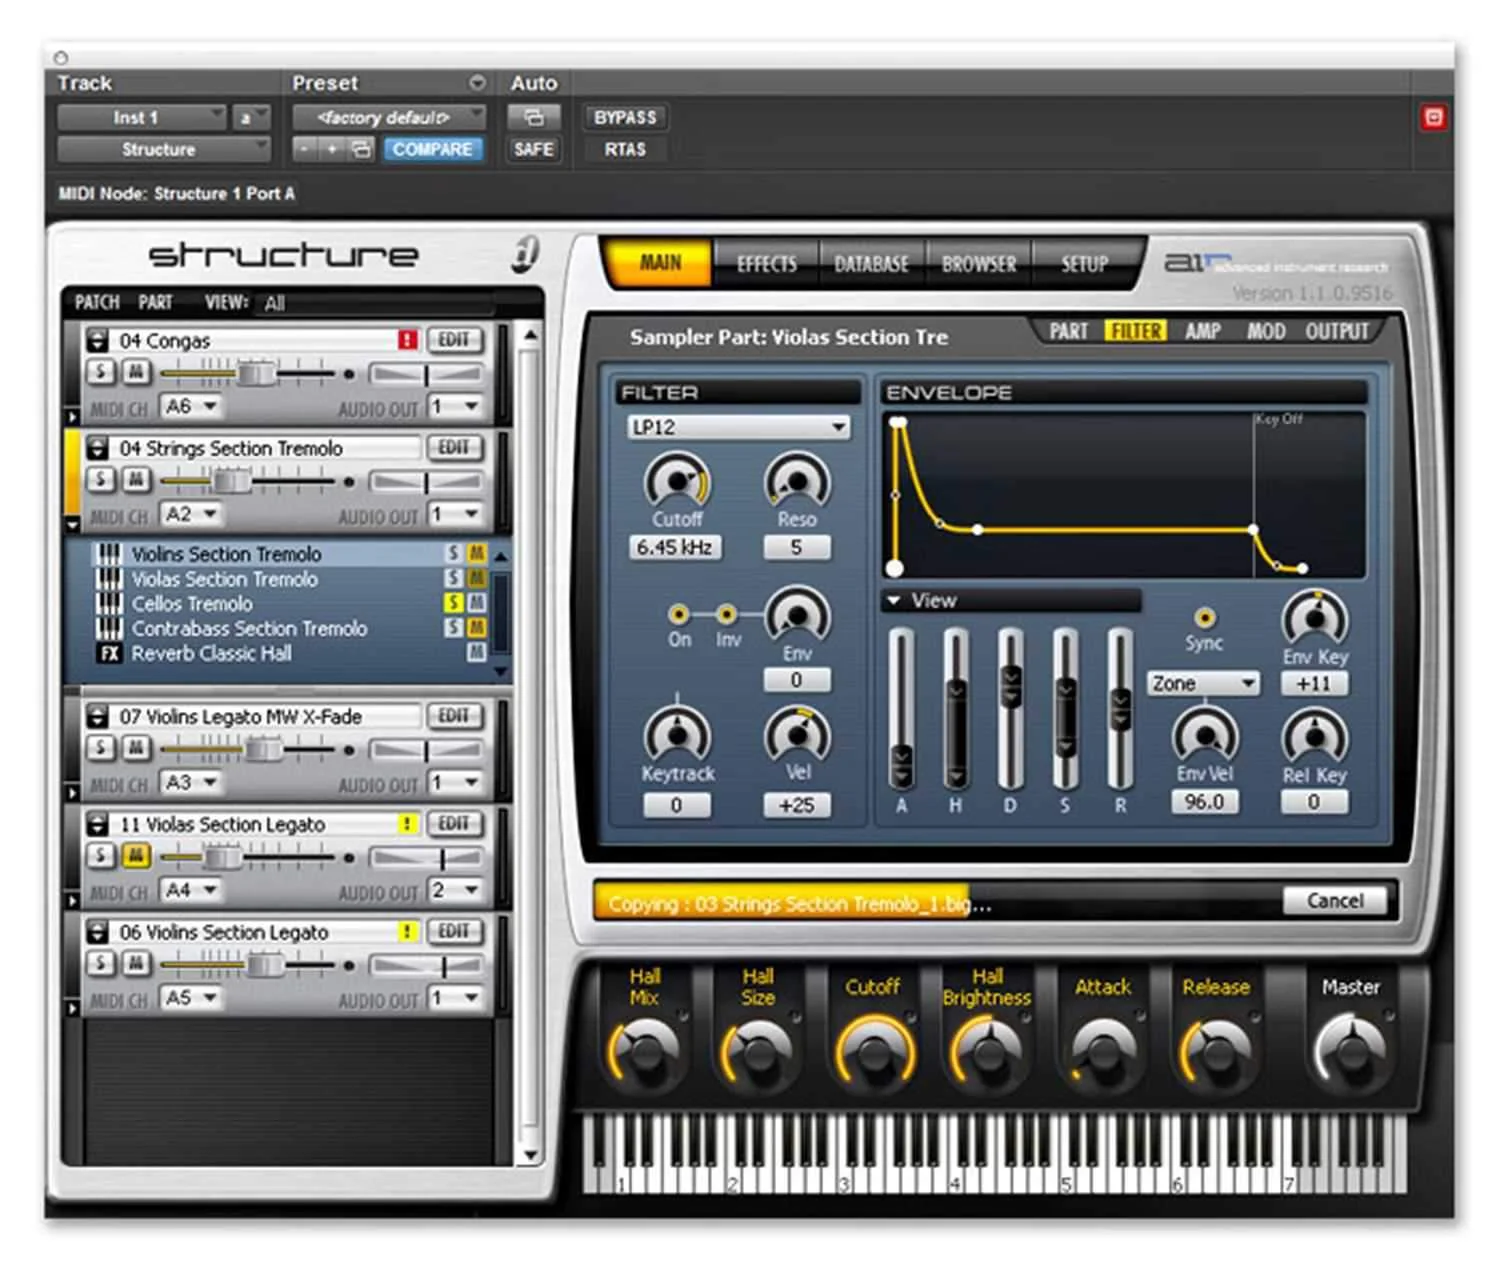Screen dimensions: 1500x1264
Task: Open the Structure info "i" icon
Action: [526, 253]
